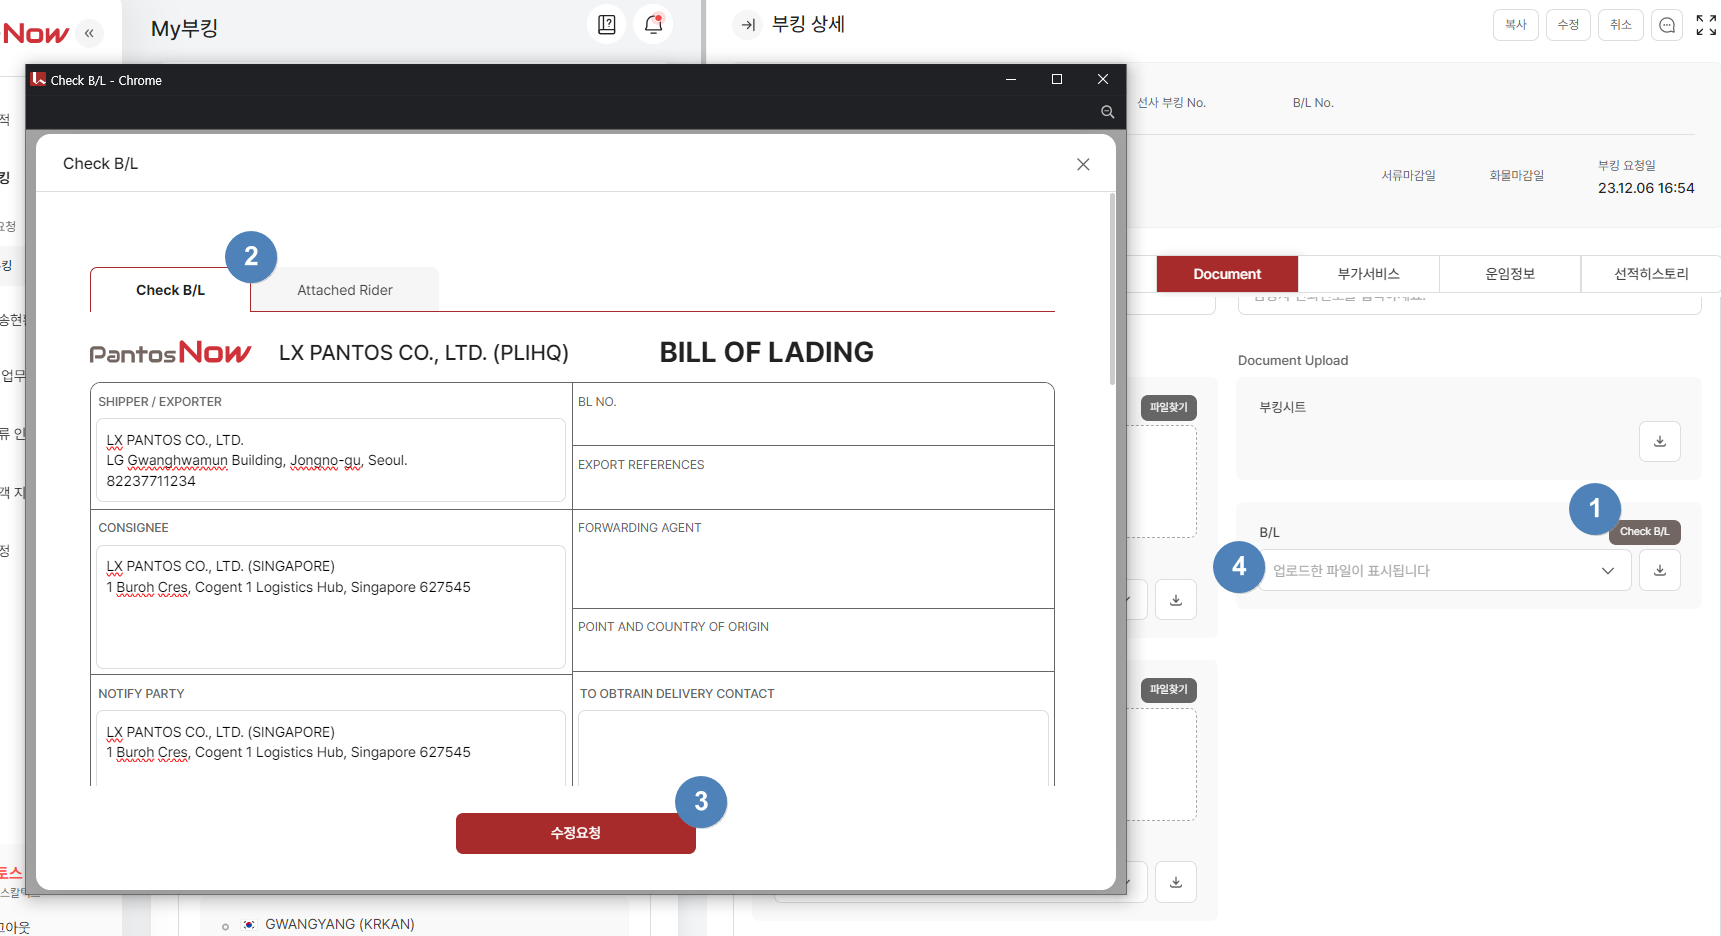The width and height of the screenshot is (1721, 936).
Task: Click into the Shipper / Exporter text field
Action: 330,460
